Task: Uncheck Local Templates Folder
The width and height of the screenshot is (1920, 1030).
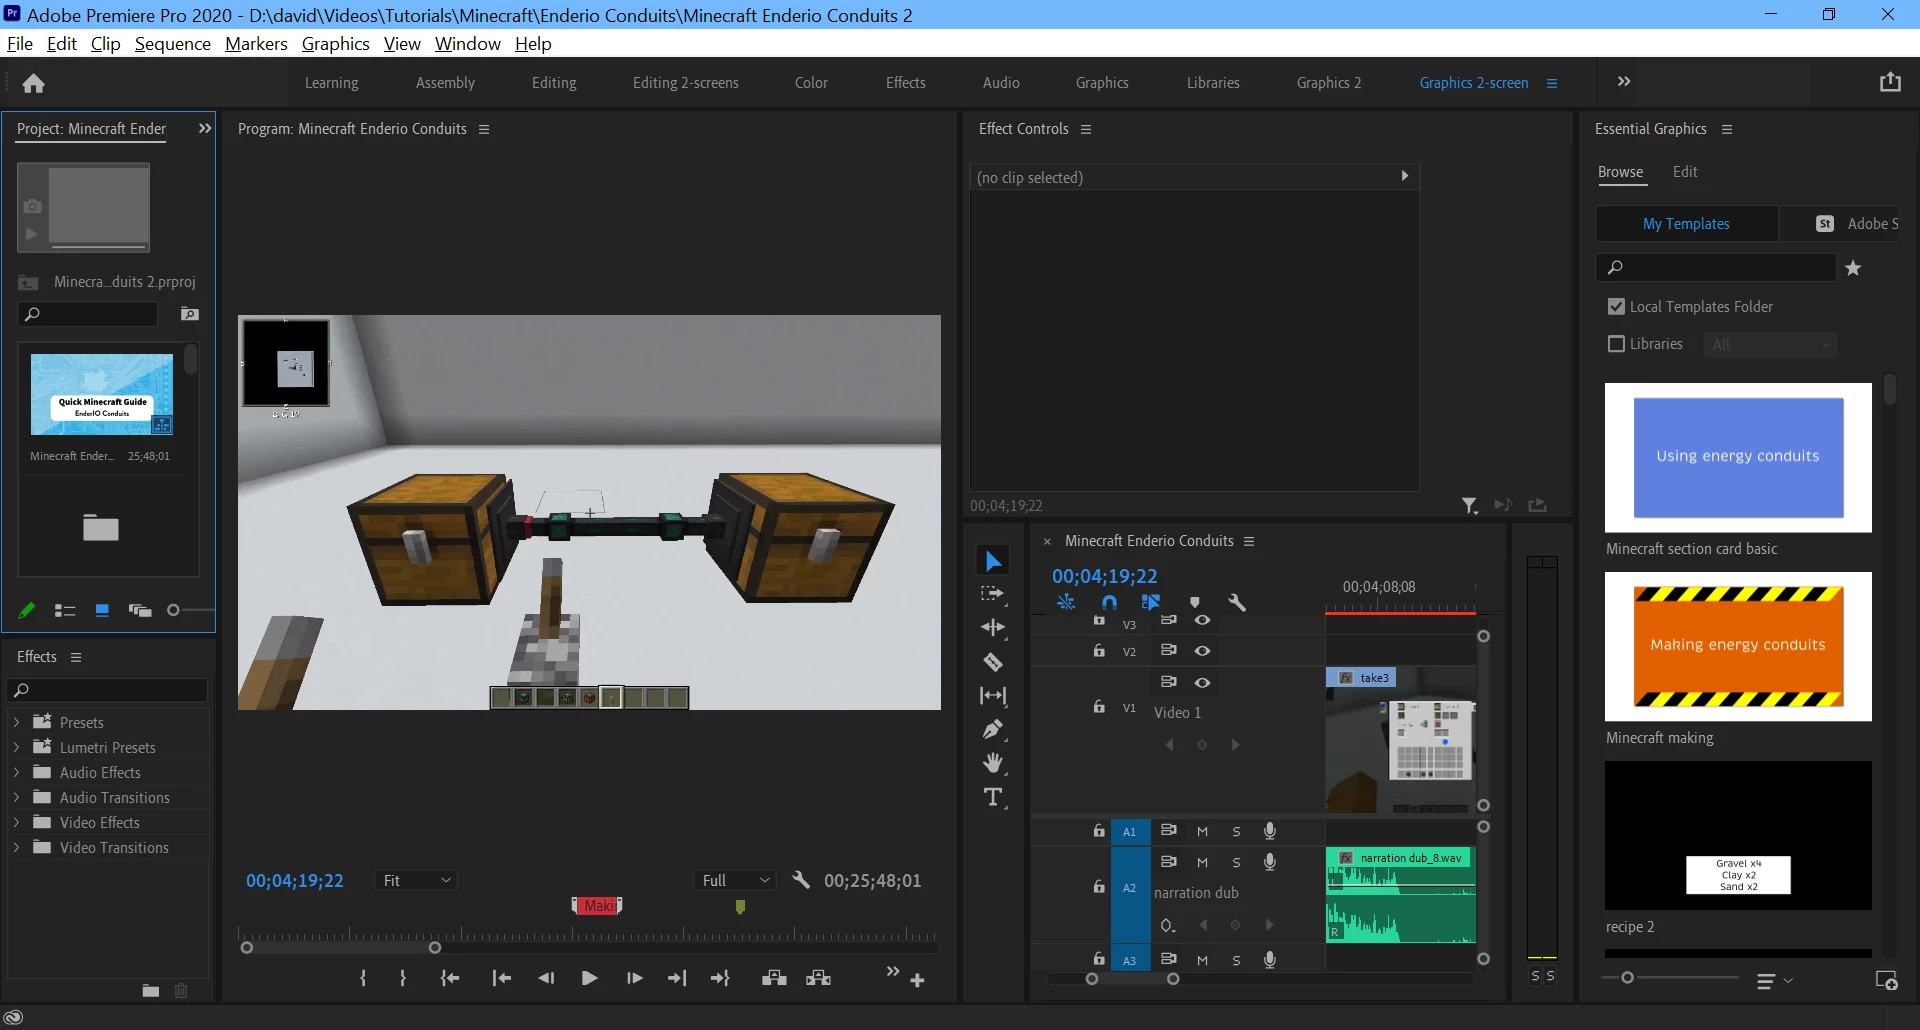Action: (1616, 307)
